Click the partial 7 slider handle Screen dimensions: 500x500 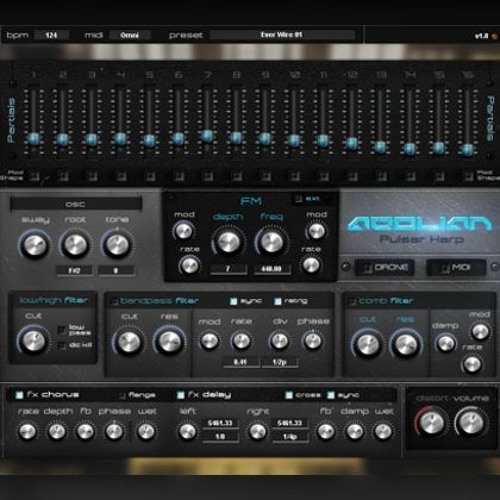coord(207,136)
